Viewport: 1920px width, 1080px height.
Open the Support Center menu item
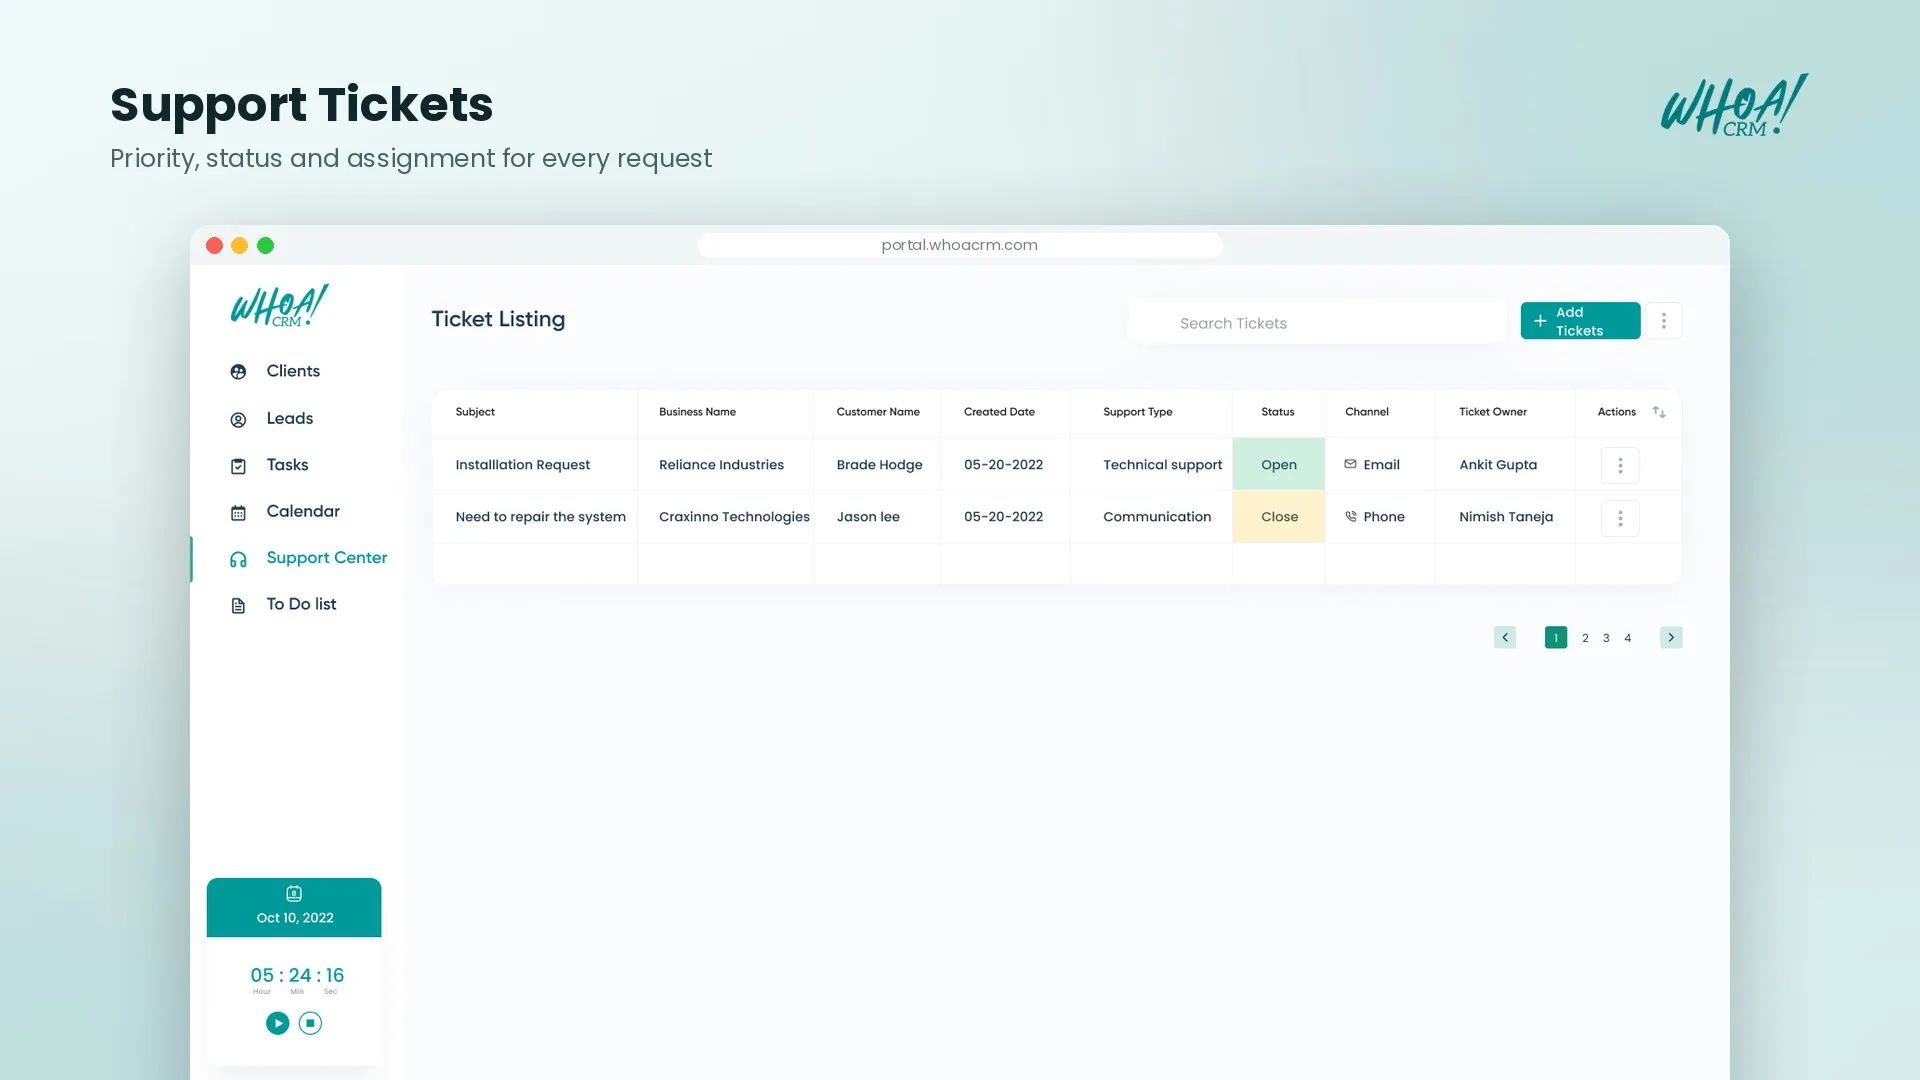click(x=326, y=558)
